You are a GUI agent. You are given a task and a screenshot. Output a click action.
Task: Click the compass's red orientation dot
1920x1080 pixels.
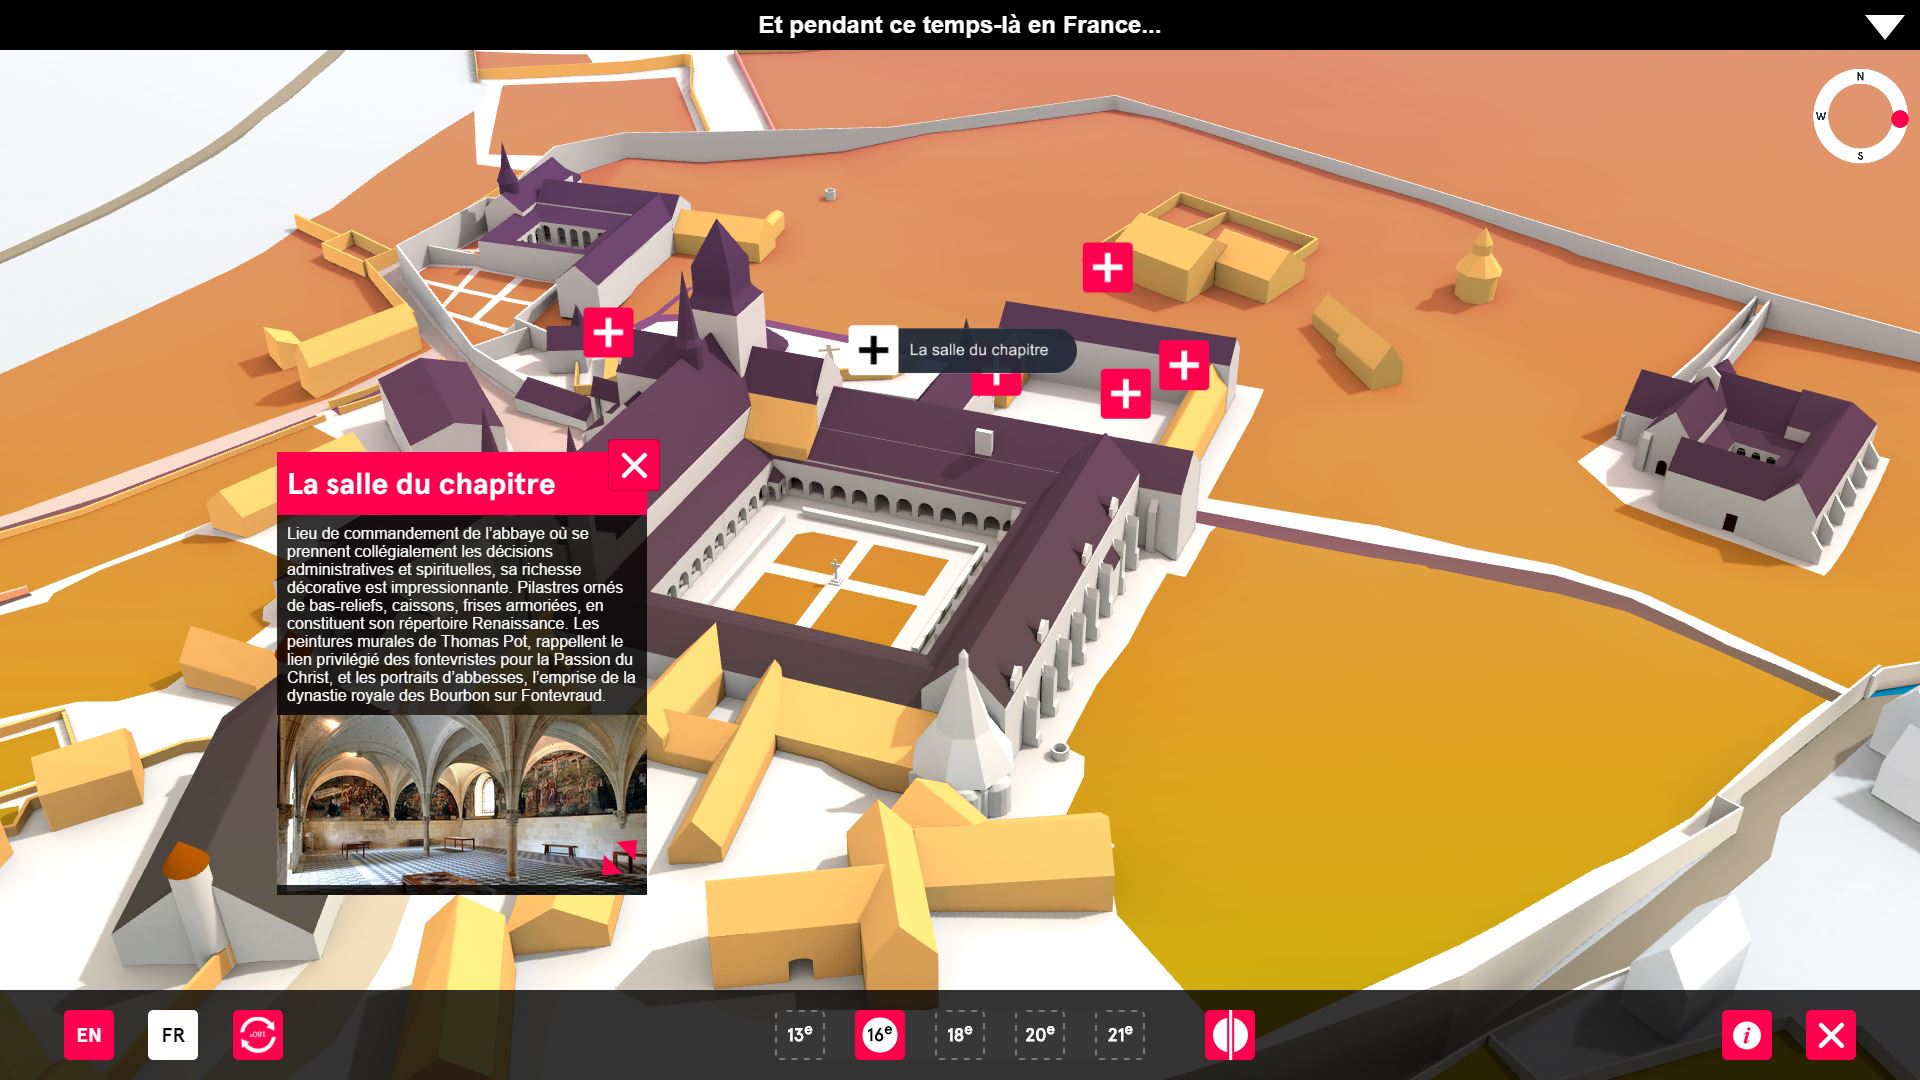[x=1899, y=119]
